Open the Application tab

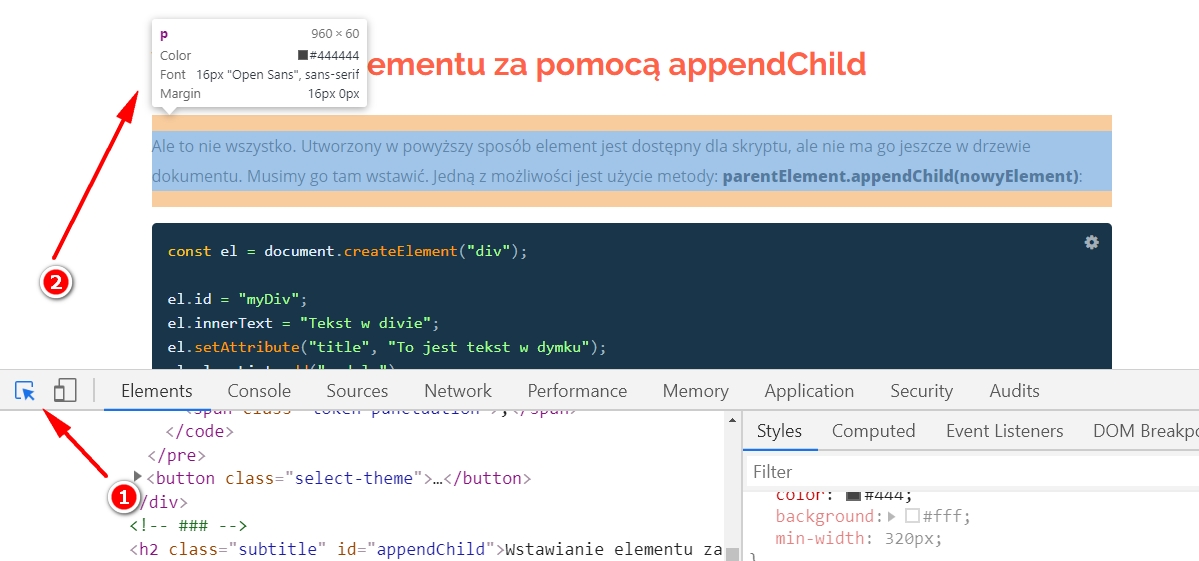tap(809, 391)
